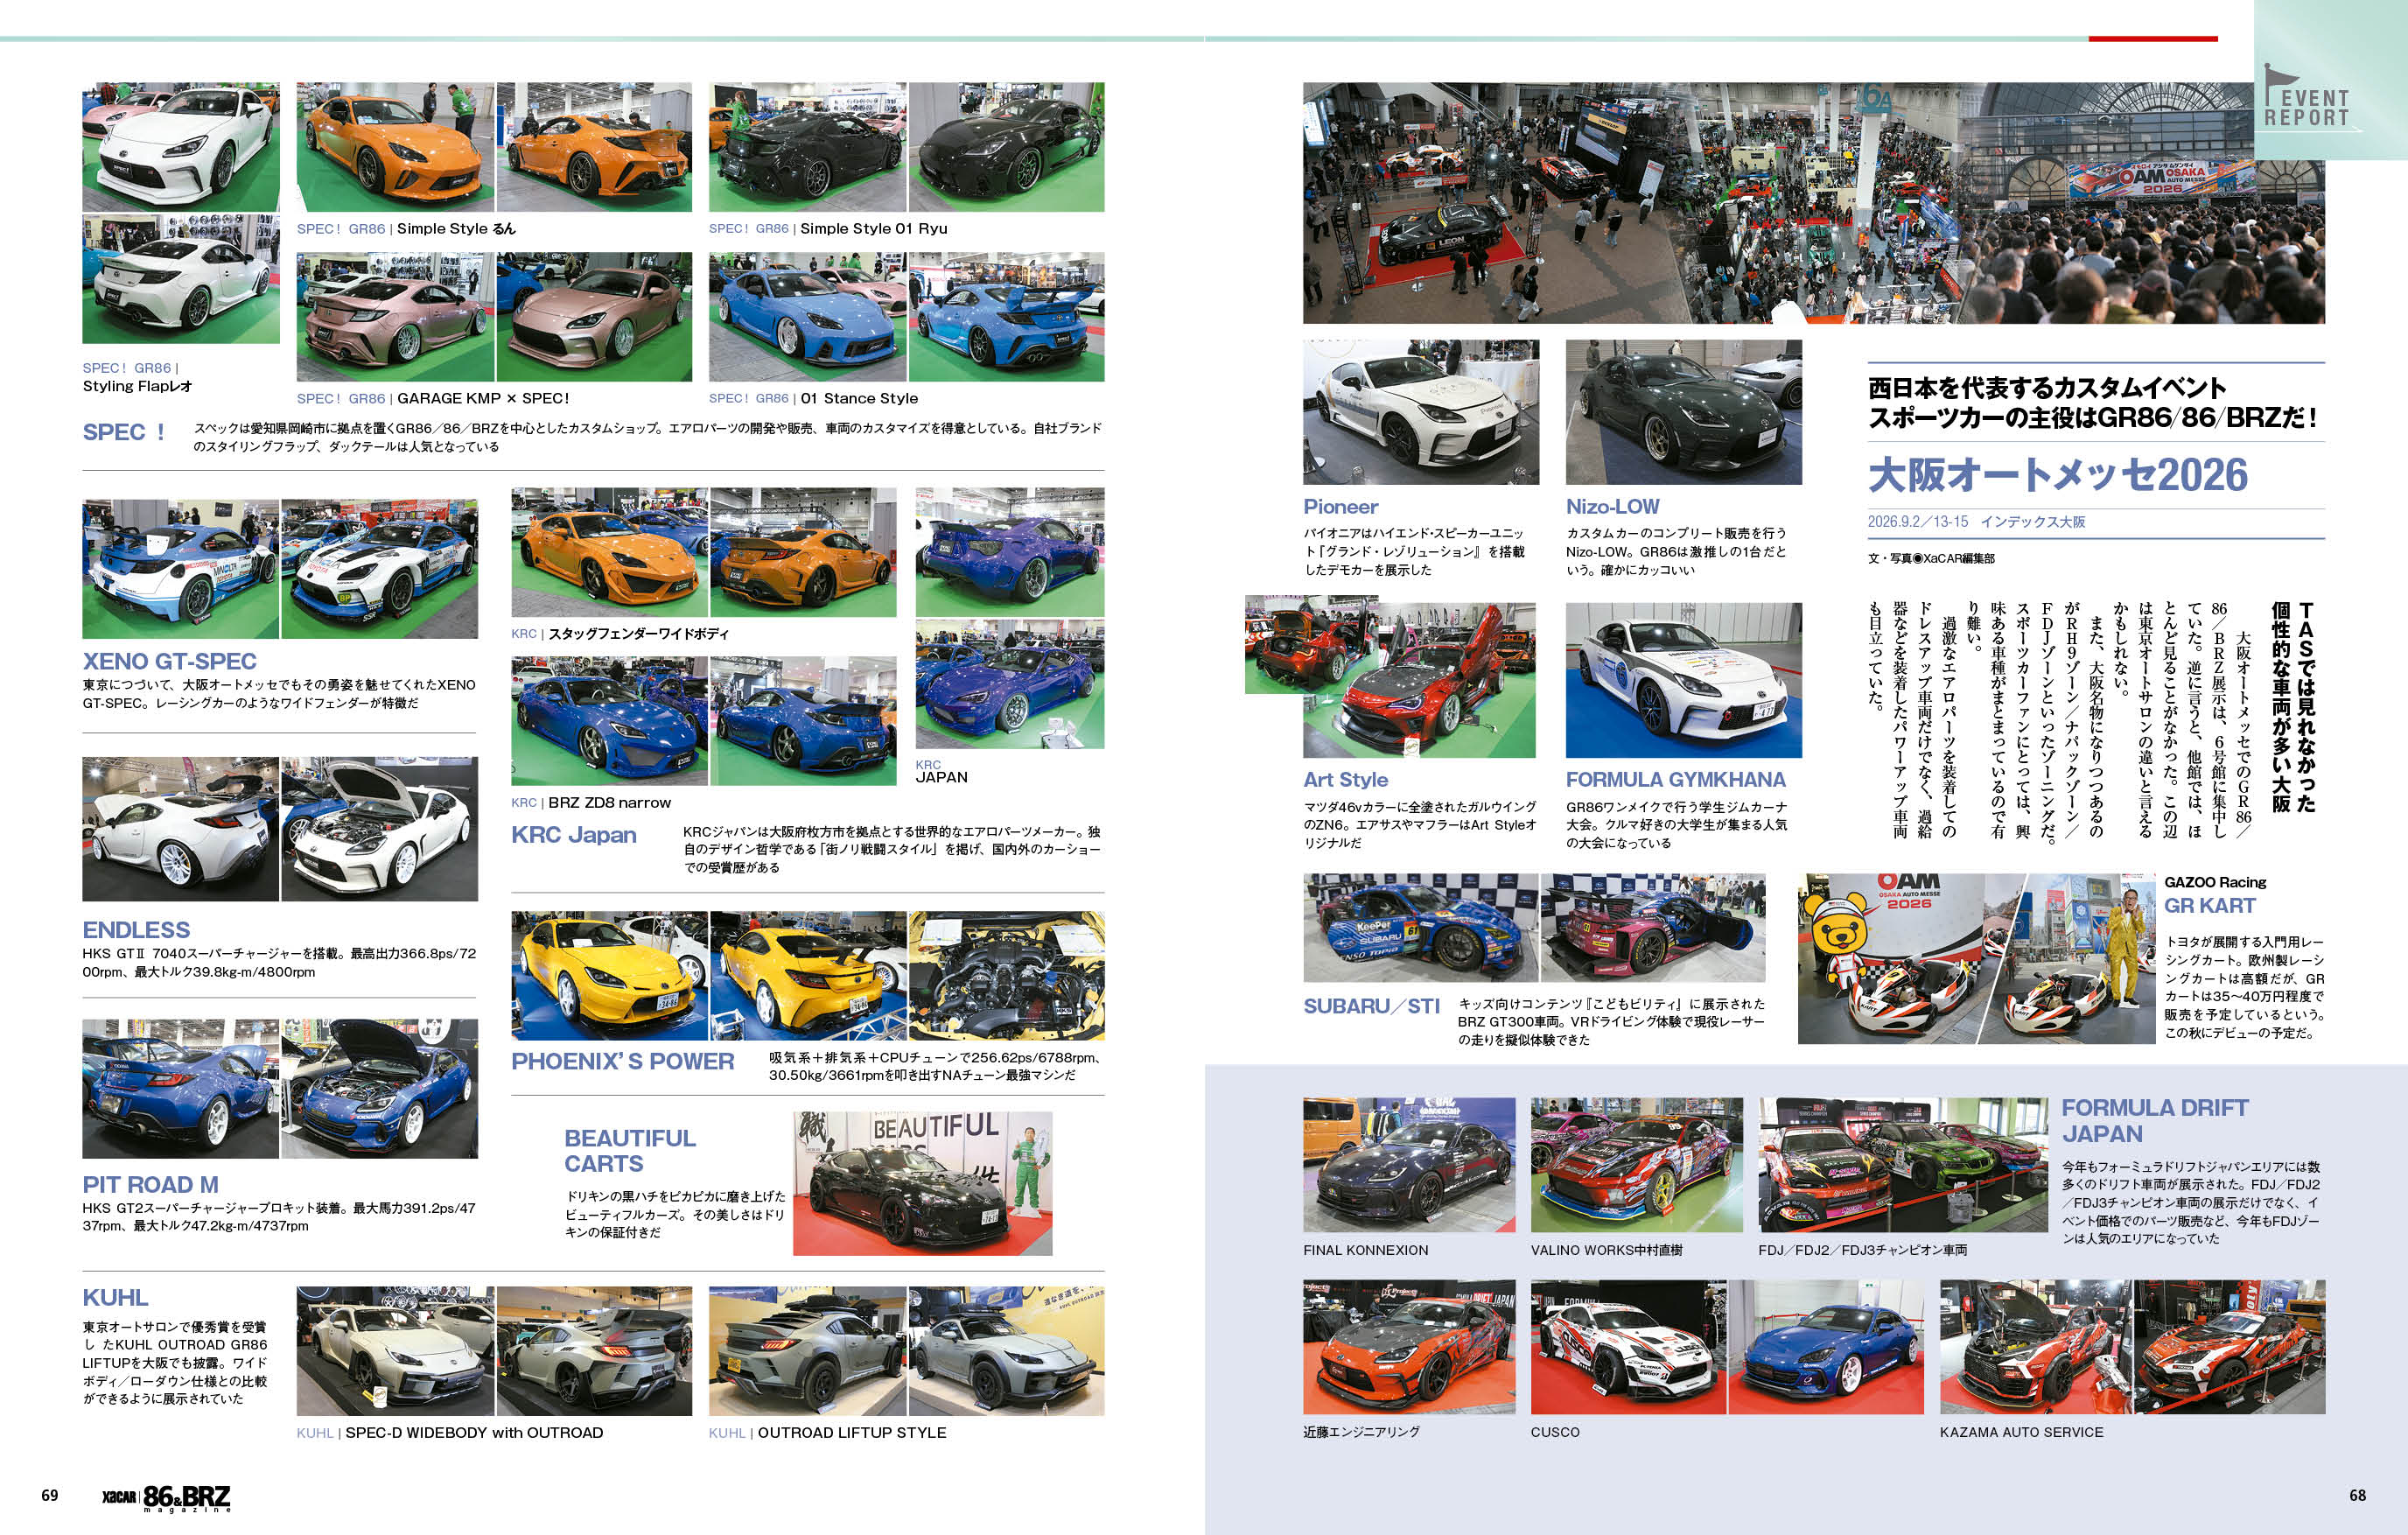Click the SPEC！ section heading
Screen dimensions: 2408x1535
pyautogui.click(x=124, y=432)
